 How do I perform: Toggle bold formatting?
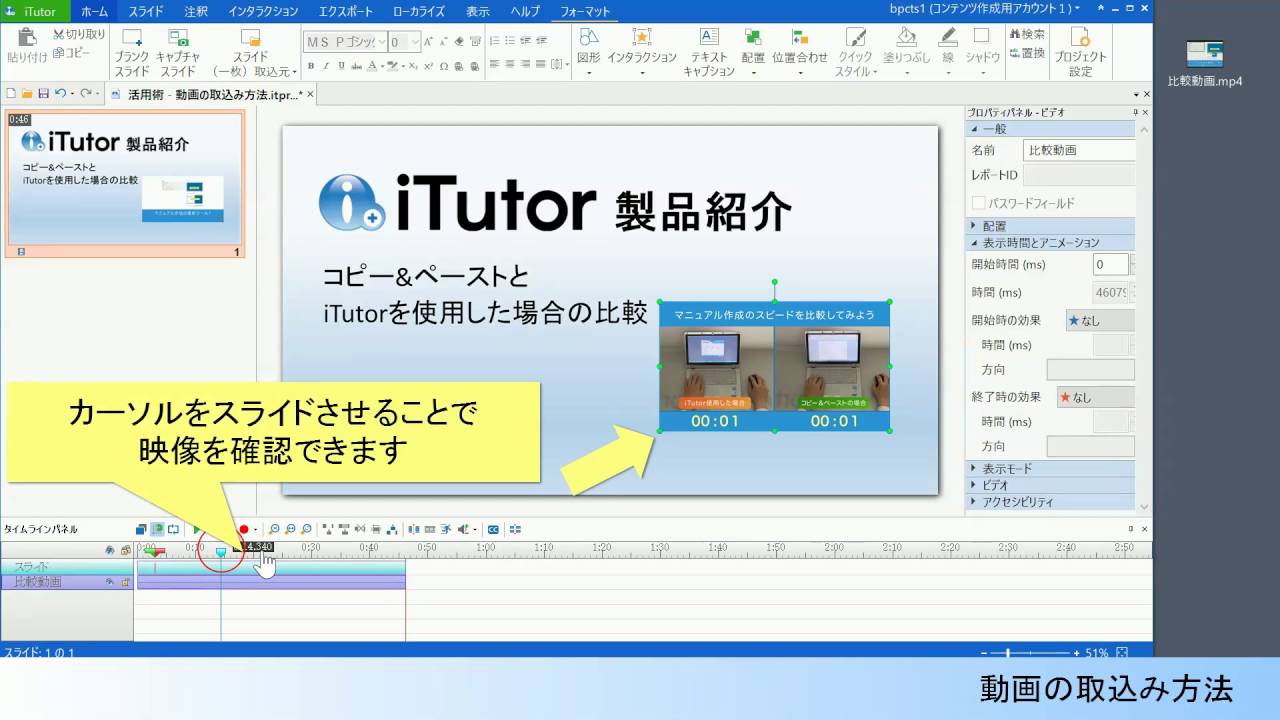click(x=311, y=66)
